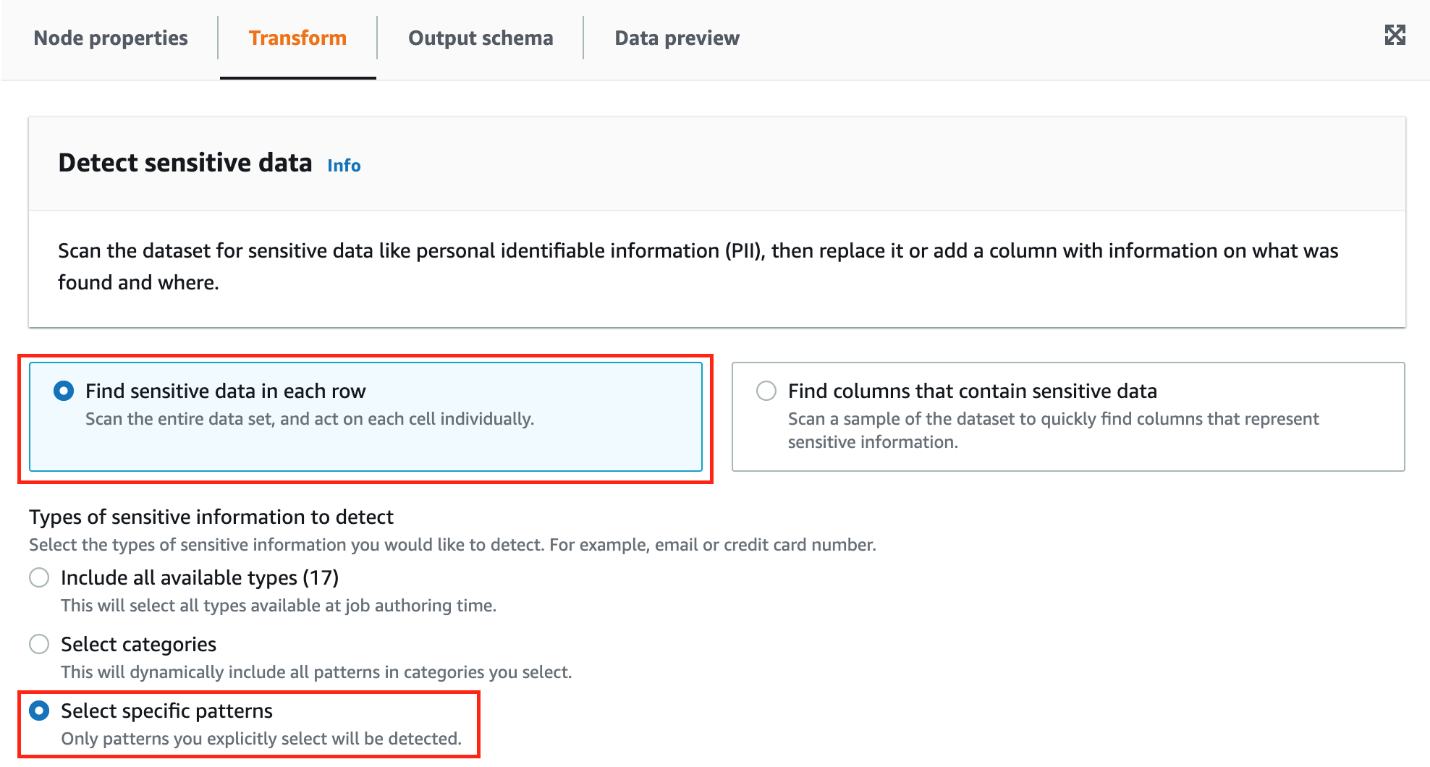Pick the 'Select categories' radio button
Image resolution: width=1430 pixels, height=767 pixels.
[39, 645]
